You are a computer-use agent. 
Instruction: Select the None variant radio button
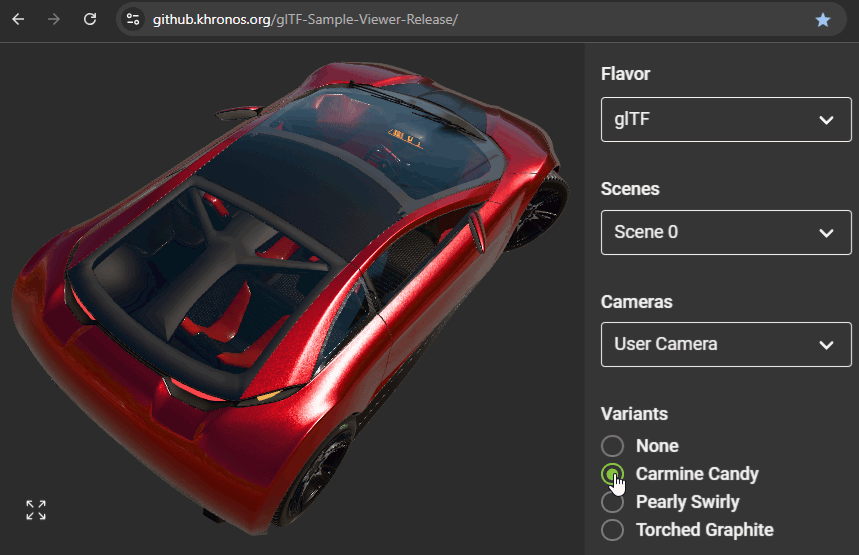pyautogui.click(x=612, y=446)
